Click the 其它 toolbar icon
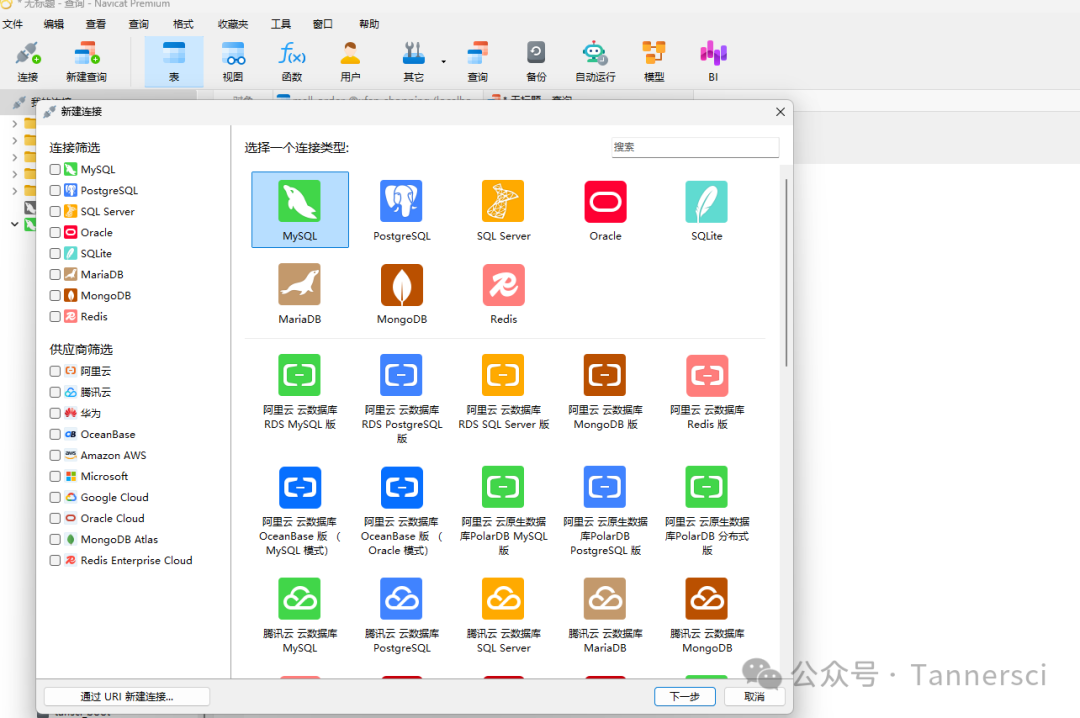The height and width of the screenshot is (718, 1080). 413,61
